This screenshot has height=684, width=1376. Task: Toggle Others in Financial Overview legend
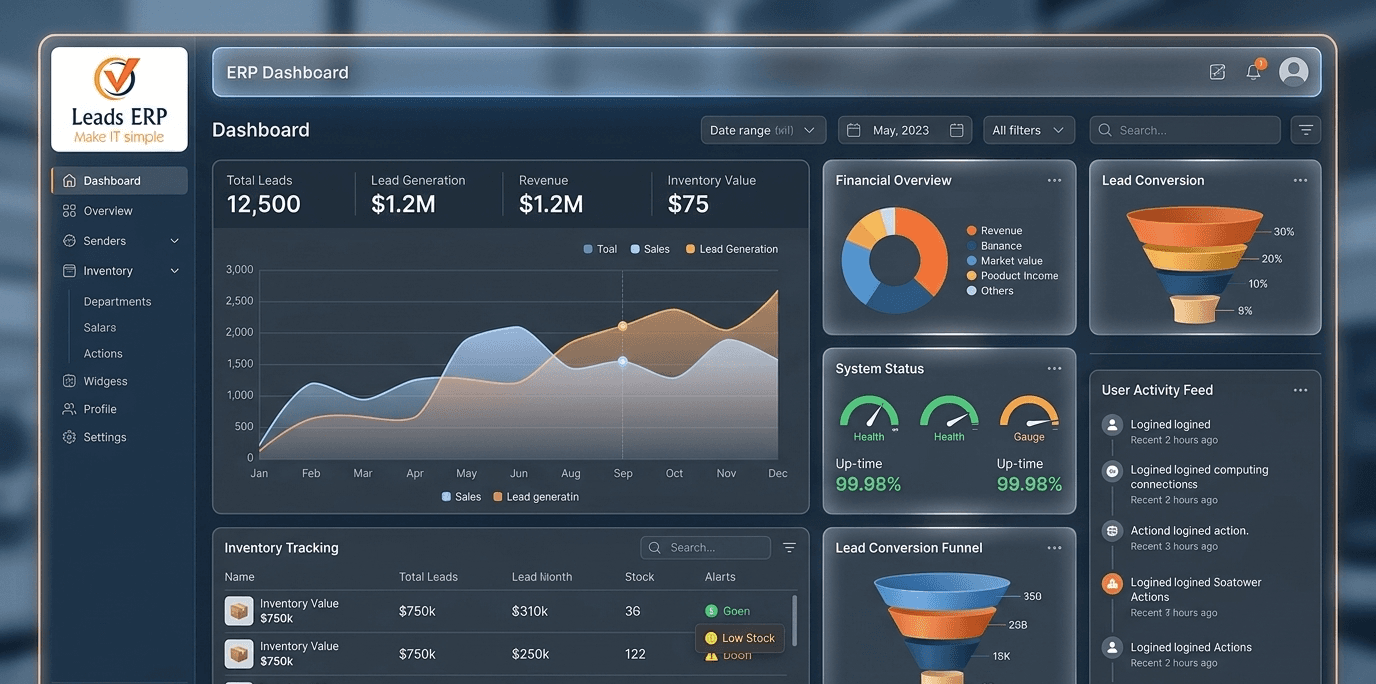pyautogui.click(x=990, y=291)
